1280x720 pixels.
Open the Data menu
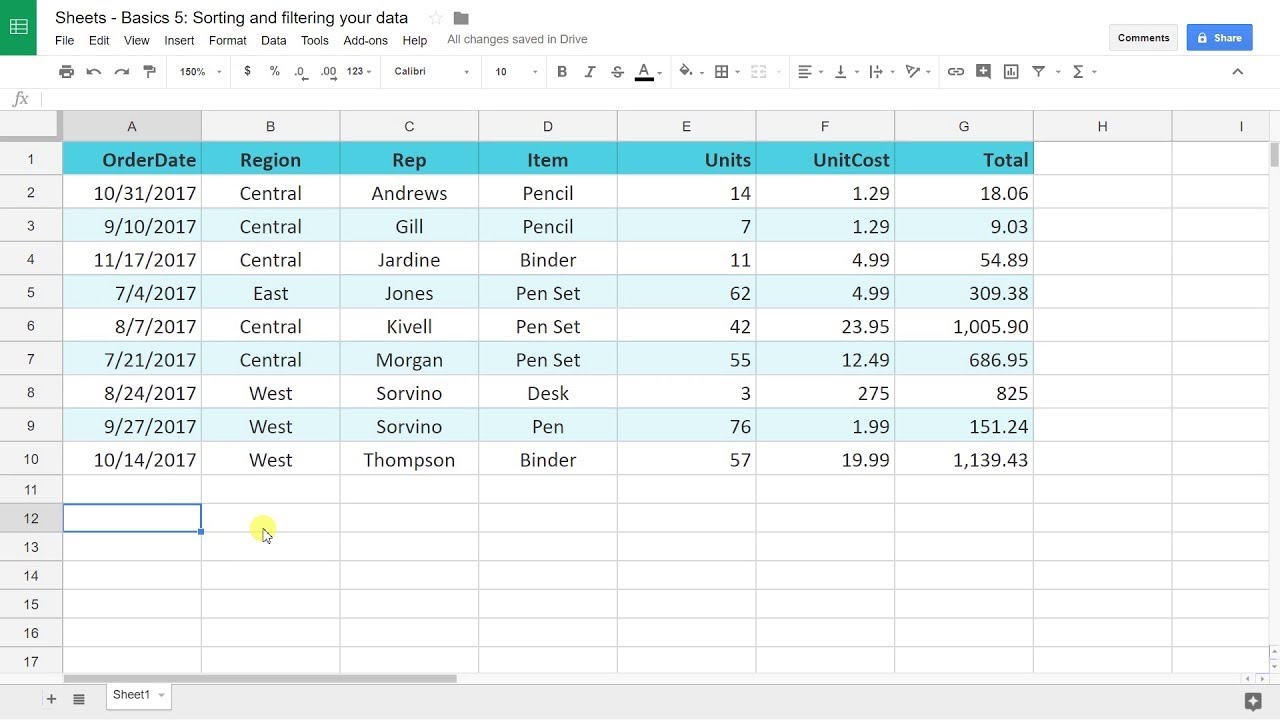pyautogui.click(x=273, y=41)
